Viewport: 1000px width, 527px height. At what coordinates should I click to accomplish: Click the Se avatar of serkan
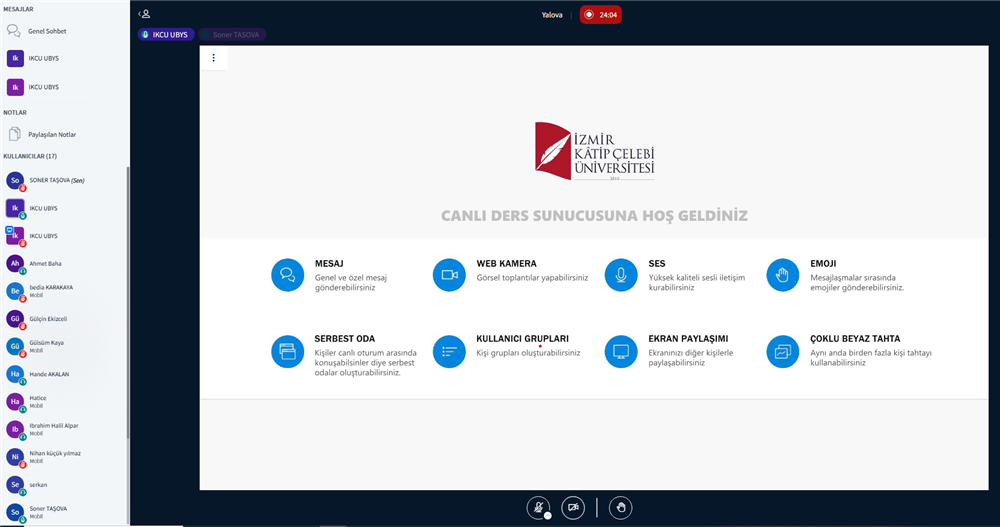(15, 484)
